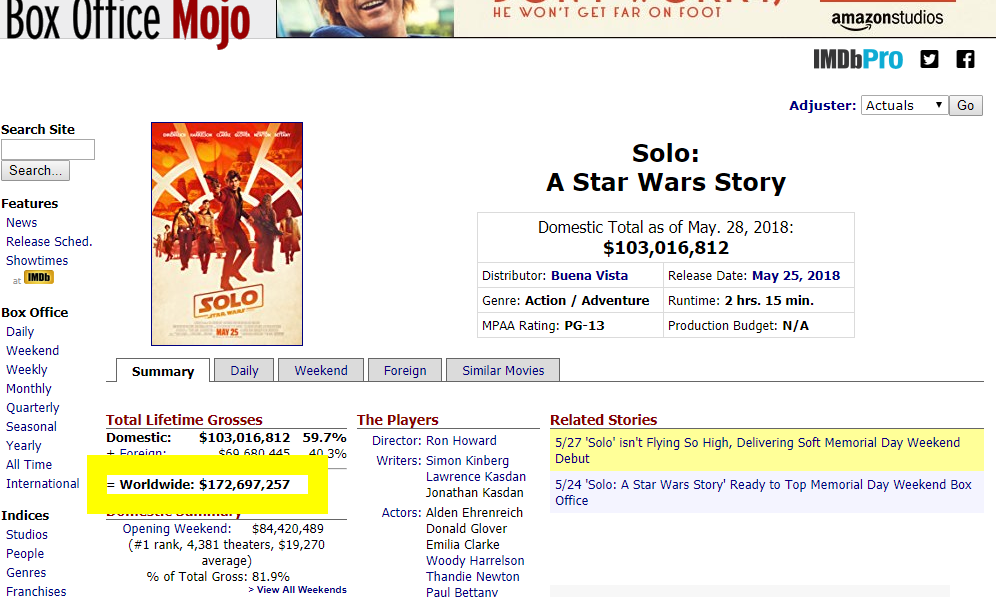This screenshot has width=996, height=597.
Task: Open actor Alden Ehrenreich's page
Action: tap(474, 513)
